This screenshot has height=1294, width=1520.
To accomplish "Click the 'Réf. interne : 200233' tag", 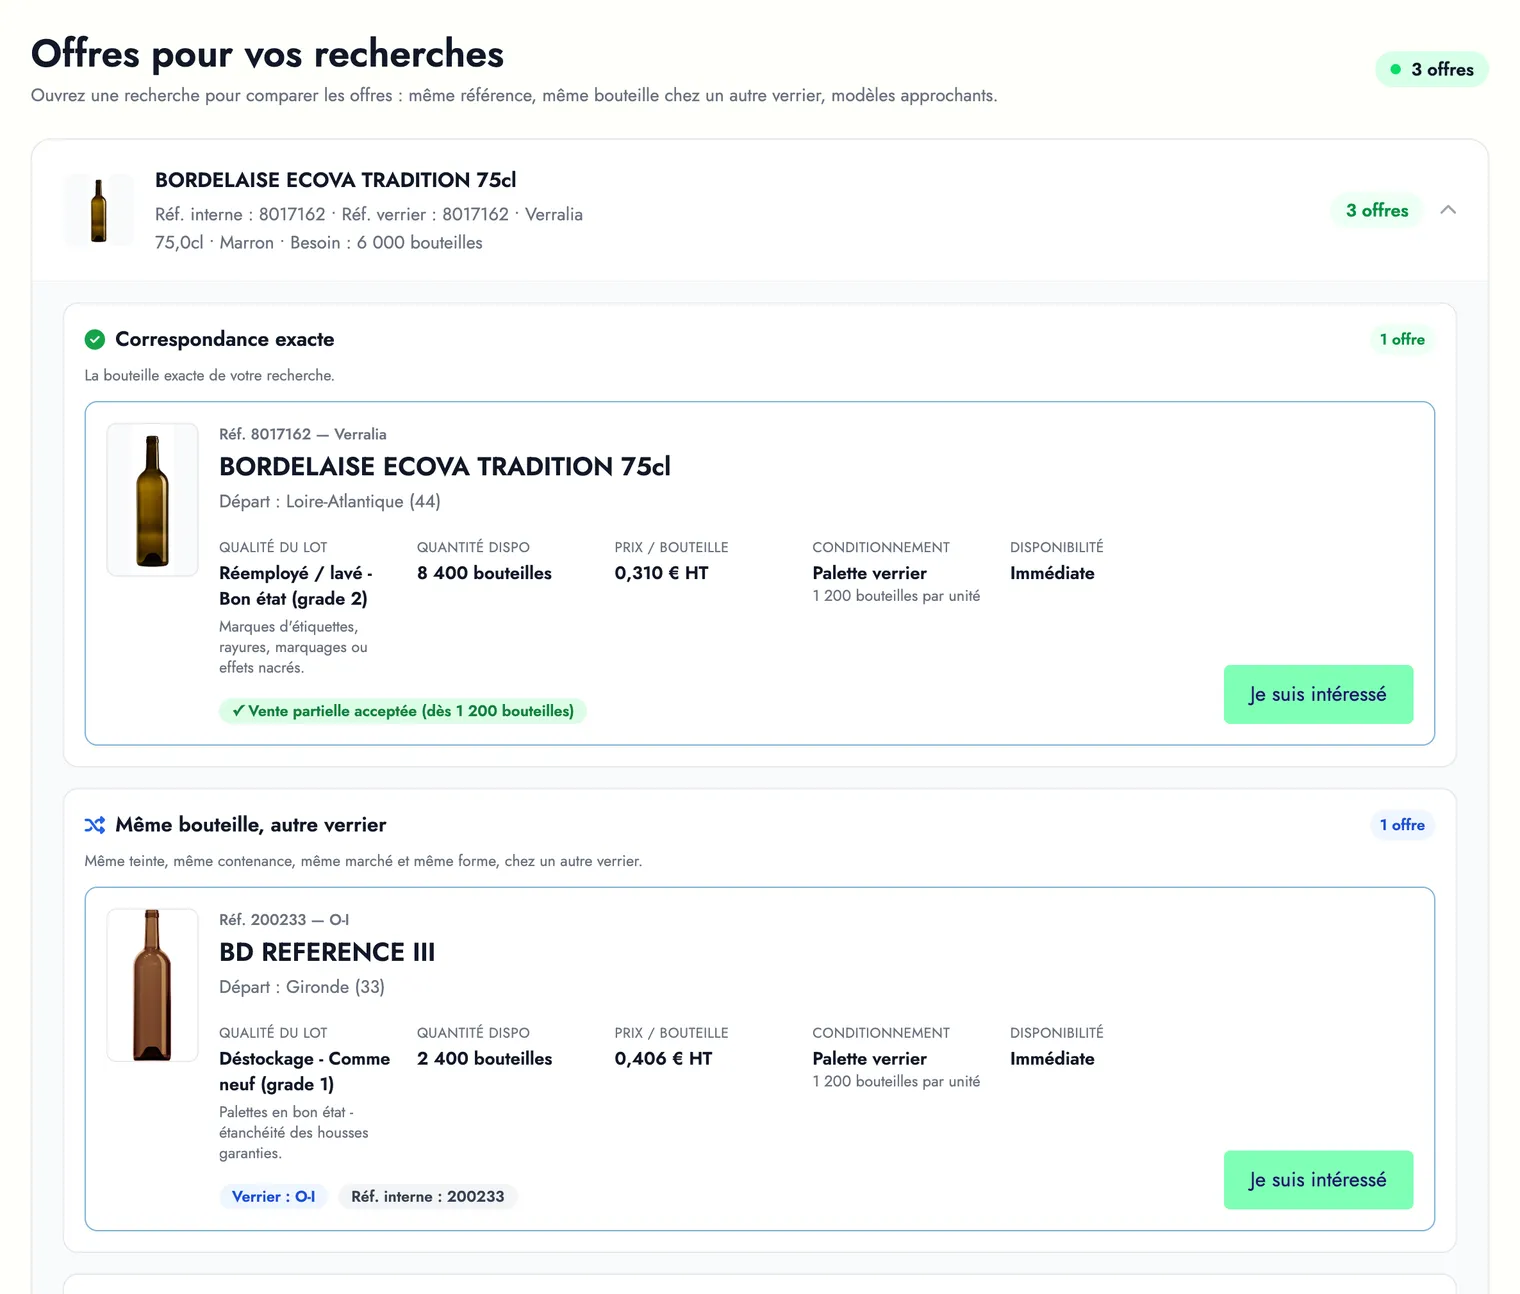I will 428,1197.
